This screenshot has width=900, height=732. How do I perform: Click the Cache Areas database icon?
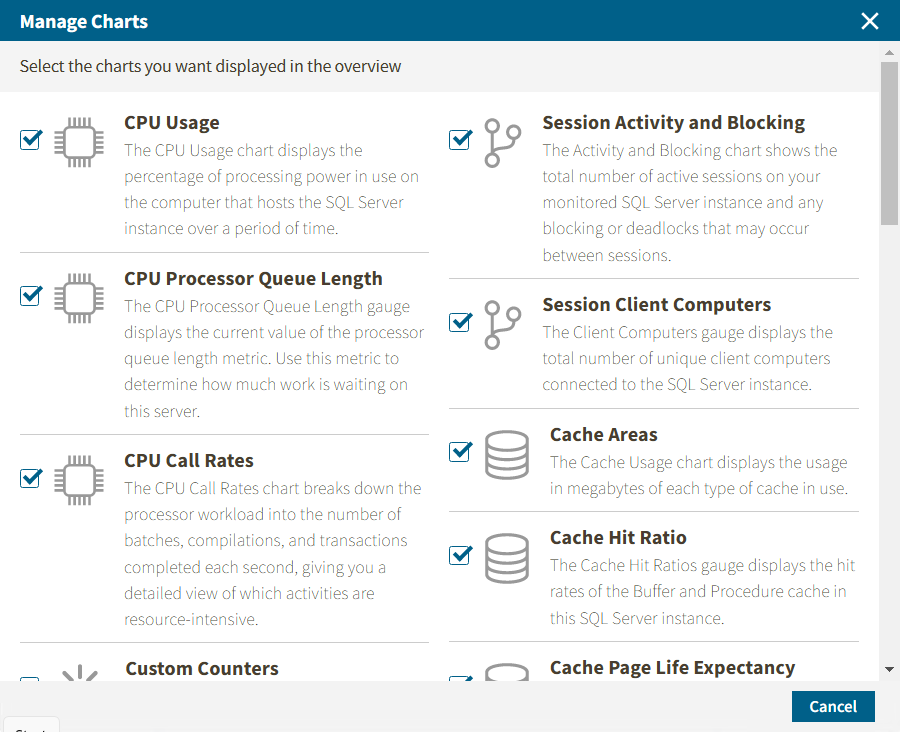tap(507, 455)
